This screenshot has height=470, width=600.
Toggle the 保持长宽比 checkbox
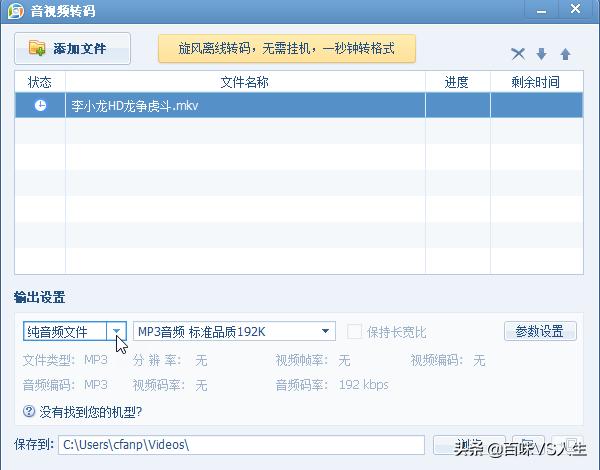pos(354,332)
